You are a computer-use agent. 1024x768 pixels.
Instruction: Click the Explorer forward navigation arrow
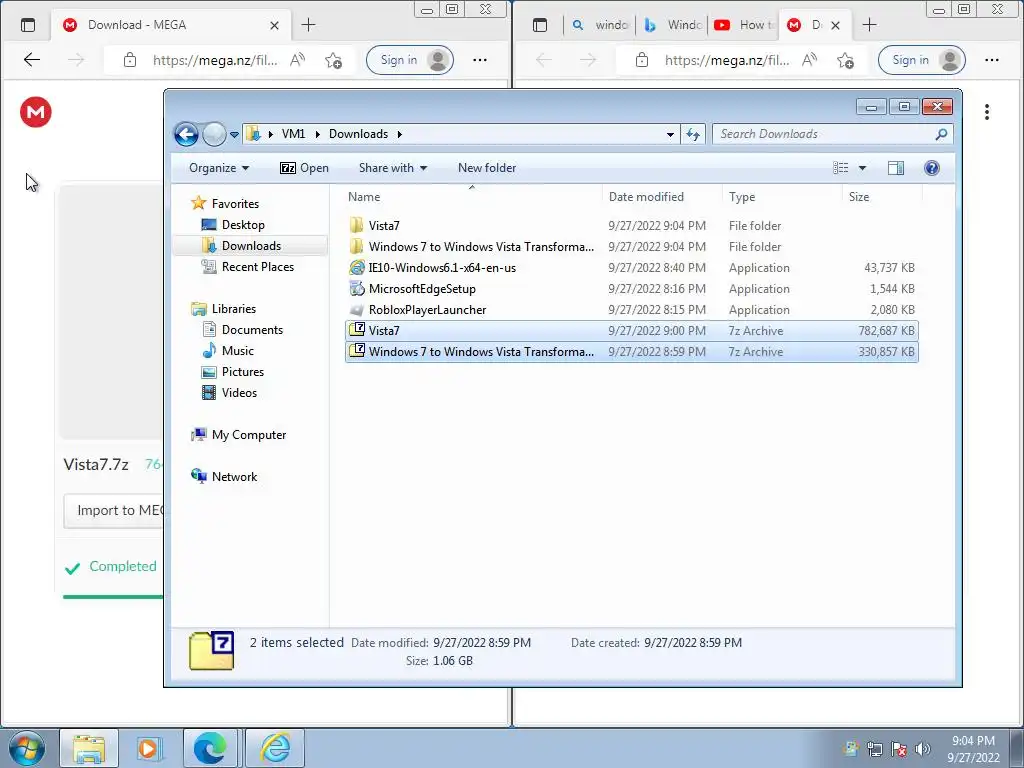[x=214, y=135]
